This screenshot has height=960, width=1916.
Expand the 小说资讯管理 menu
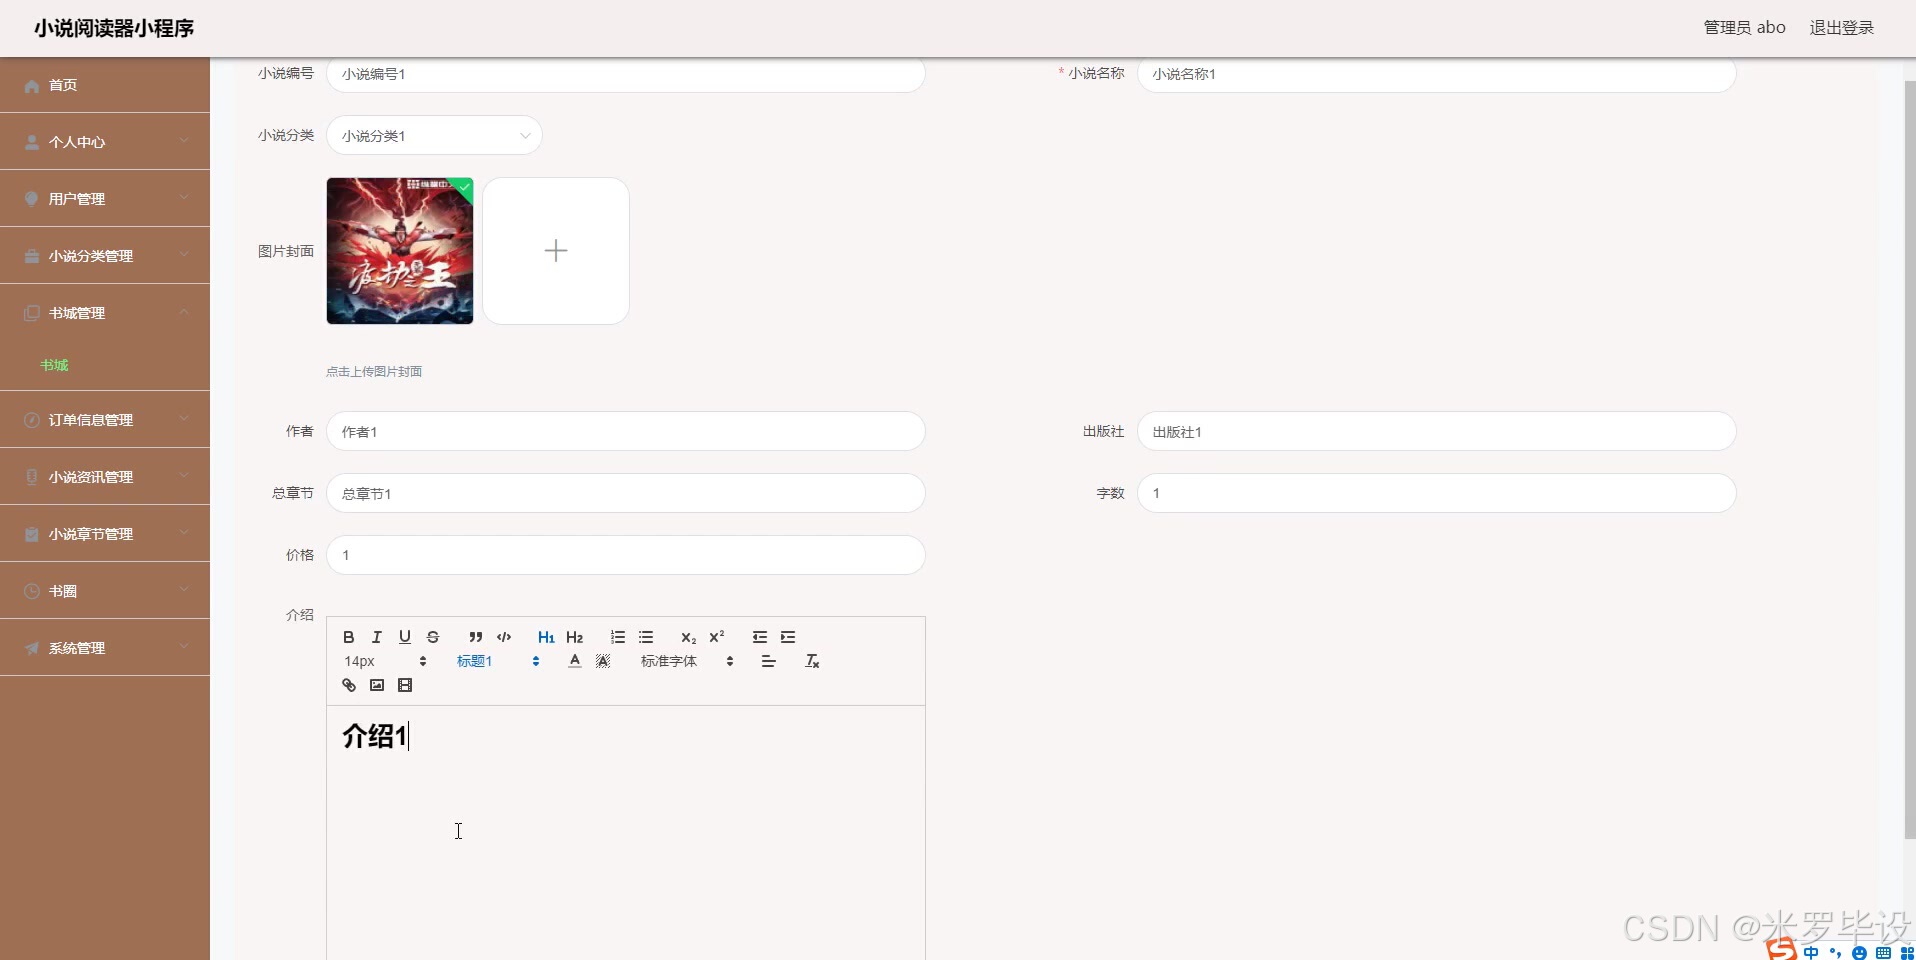pos(105,477)
